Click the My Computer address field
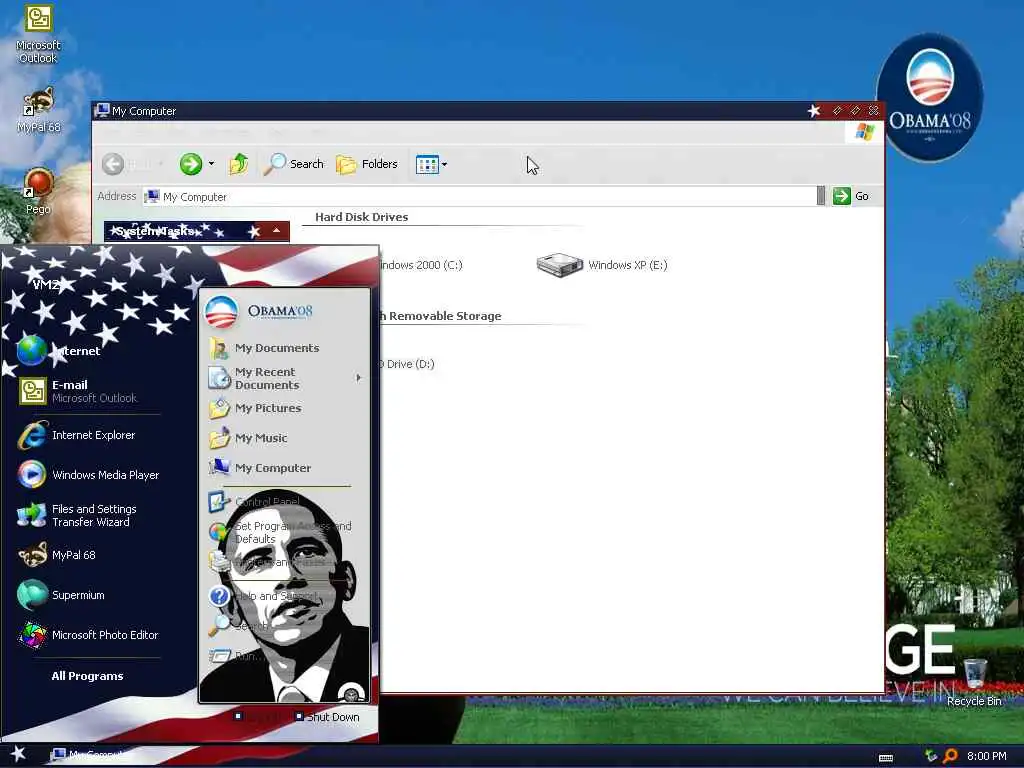Image resolution: width=1024 pixels, height=768 pixels. click(x=480, y=197)
